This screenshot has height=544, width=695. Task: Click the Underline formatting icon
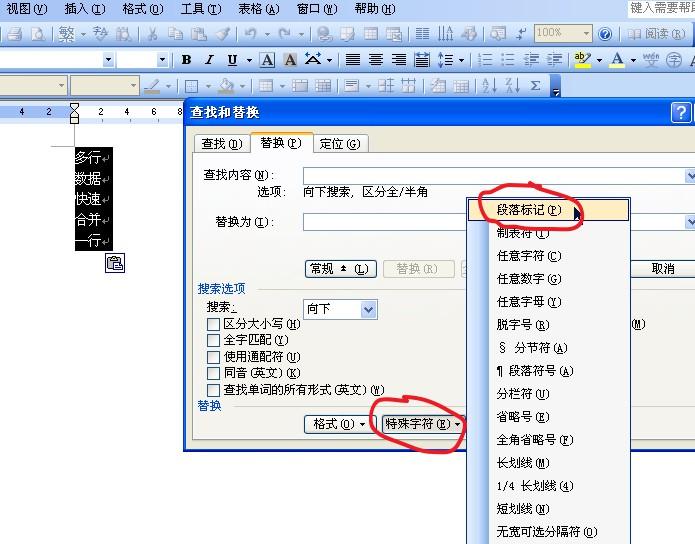[x=232, y=59]
